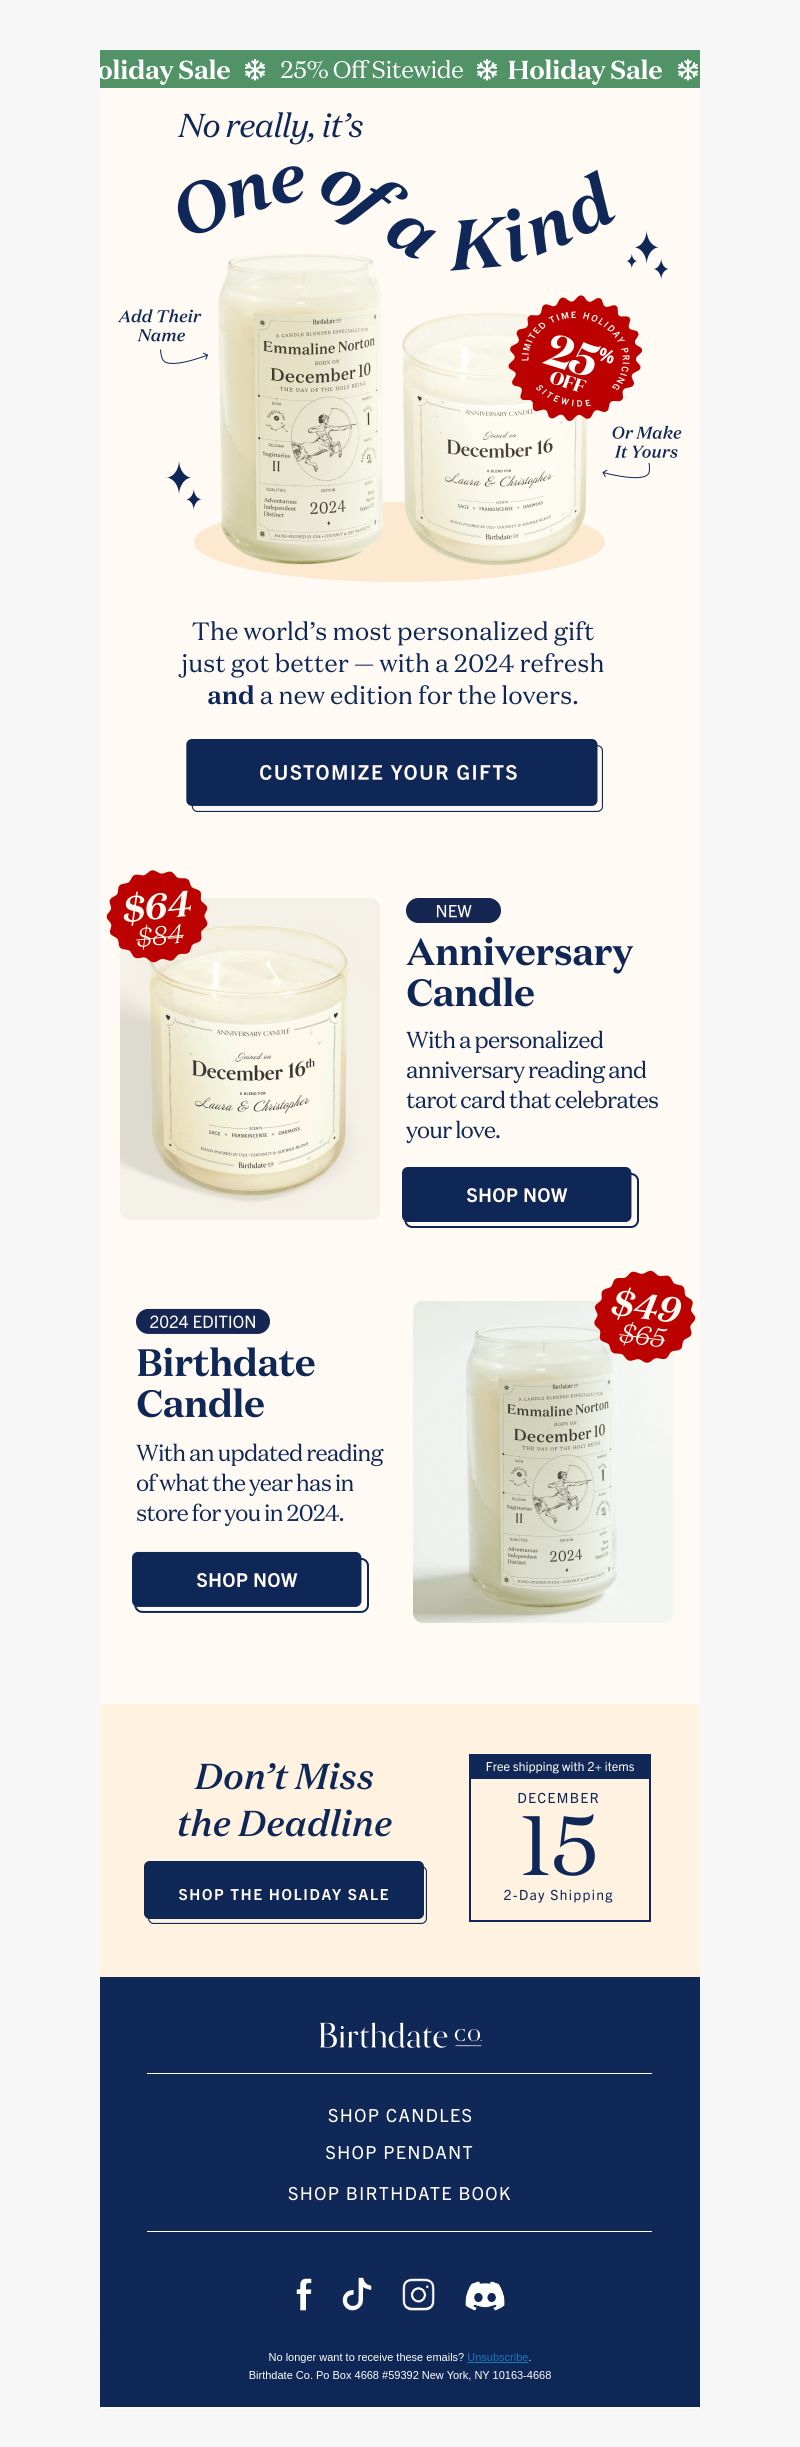The width and height of the screenshot is (800, 2447).
Task: Click the Holiday Sale green banner
Action: 400,69
